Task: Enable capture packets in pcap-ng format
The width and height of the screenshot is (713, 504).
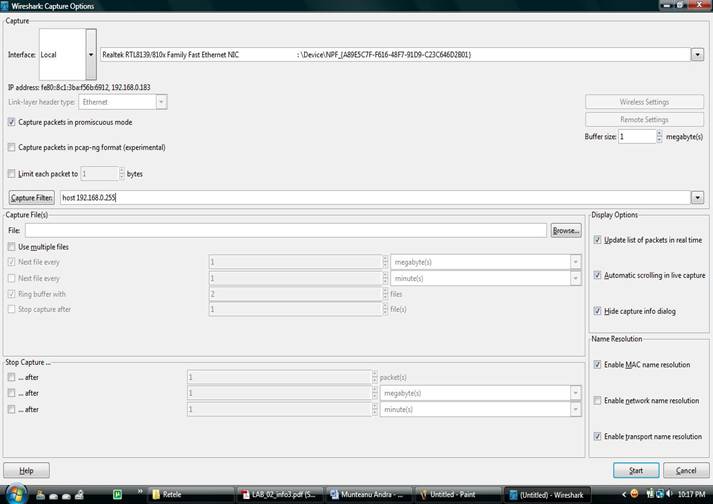Action: coord(11,147)
